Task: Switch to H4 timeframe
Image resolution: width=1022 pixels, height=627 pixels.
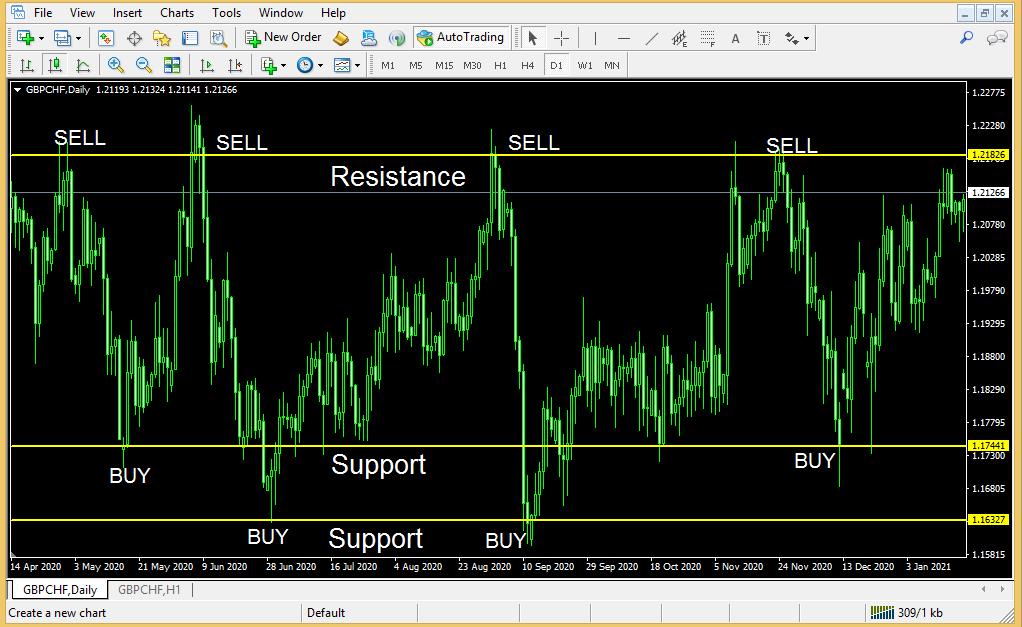Action: click(x=527, y=65)
